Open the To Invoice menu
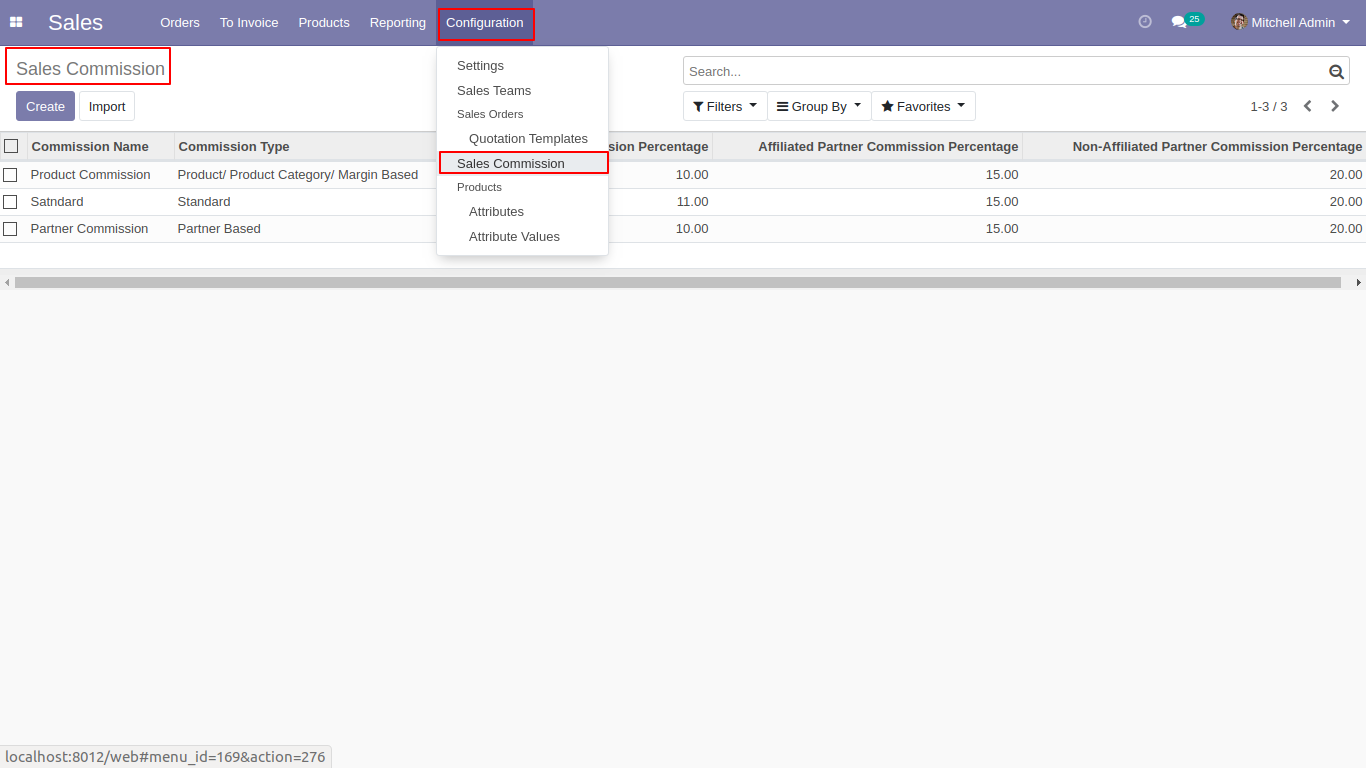Viewport: 1366px width, 768px height. (x=249, y=22)
